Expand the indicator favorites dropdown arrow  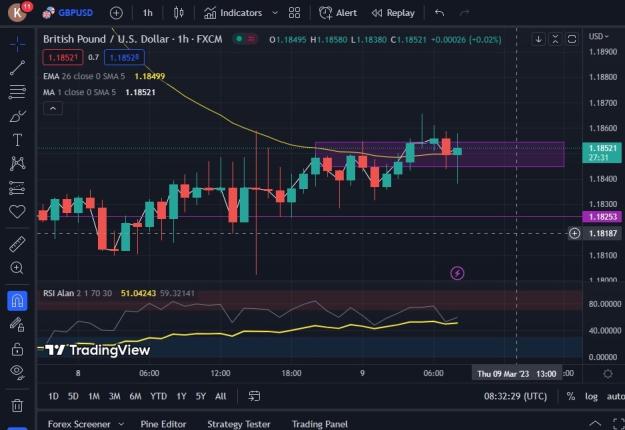pos(275,13)
